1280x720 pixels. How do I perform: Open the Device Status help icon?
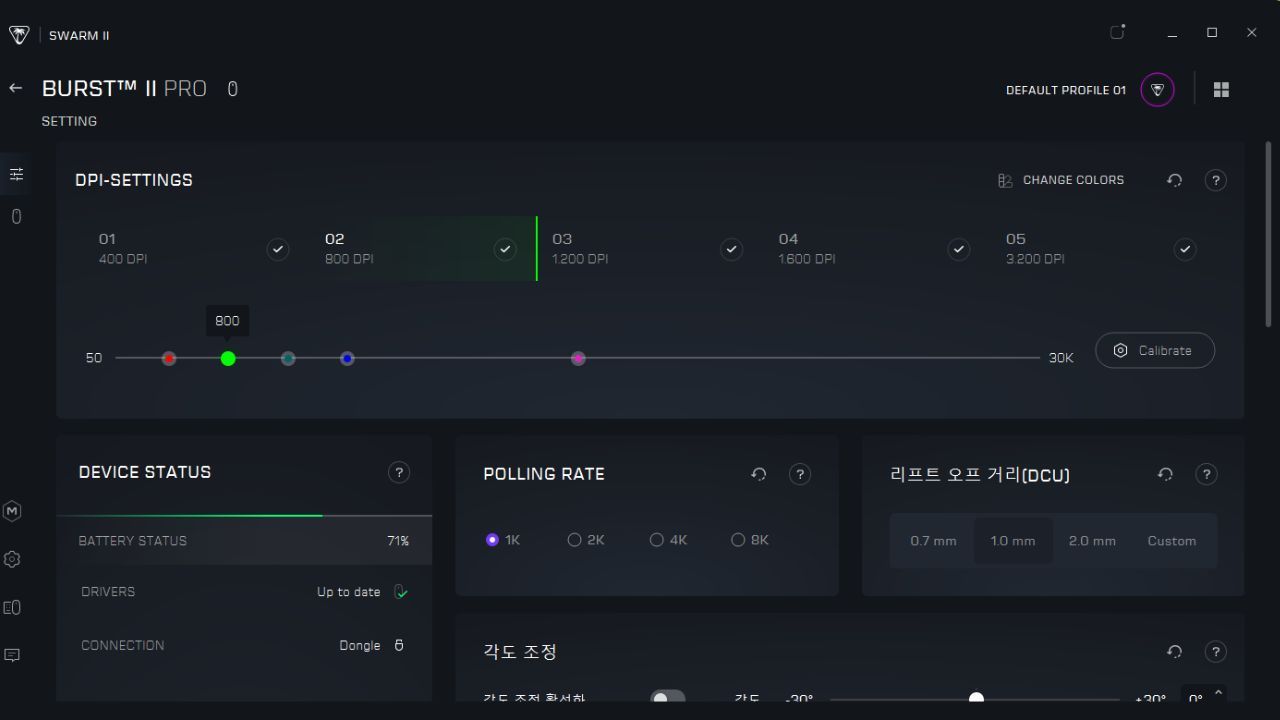pos(399,473)
